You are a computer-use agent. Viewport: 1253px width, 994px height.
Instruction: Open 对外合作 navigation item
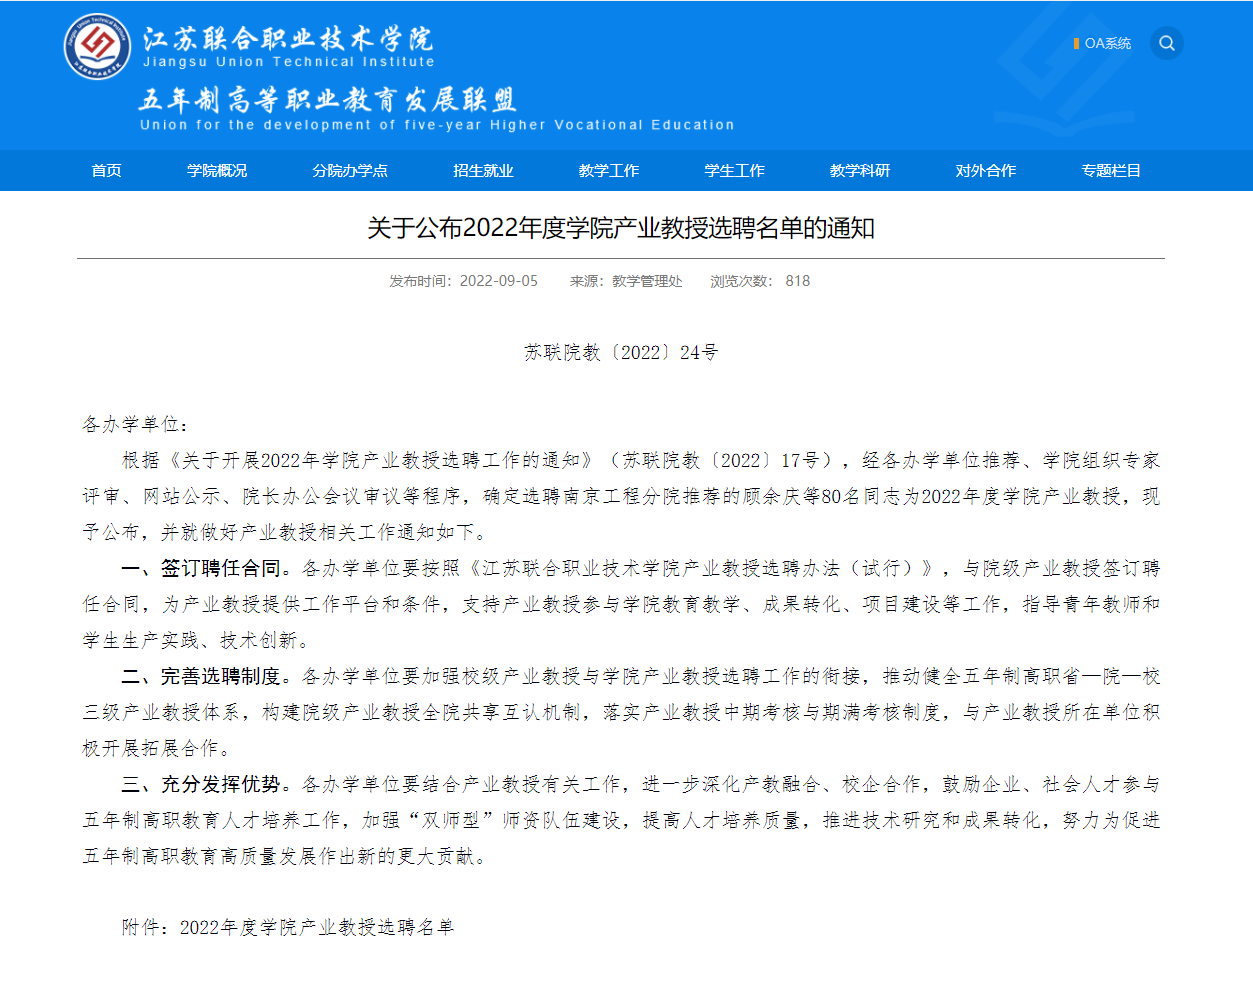[x=985, y=171]
